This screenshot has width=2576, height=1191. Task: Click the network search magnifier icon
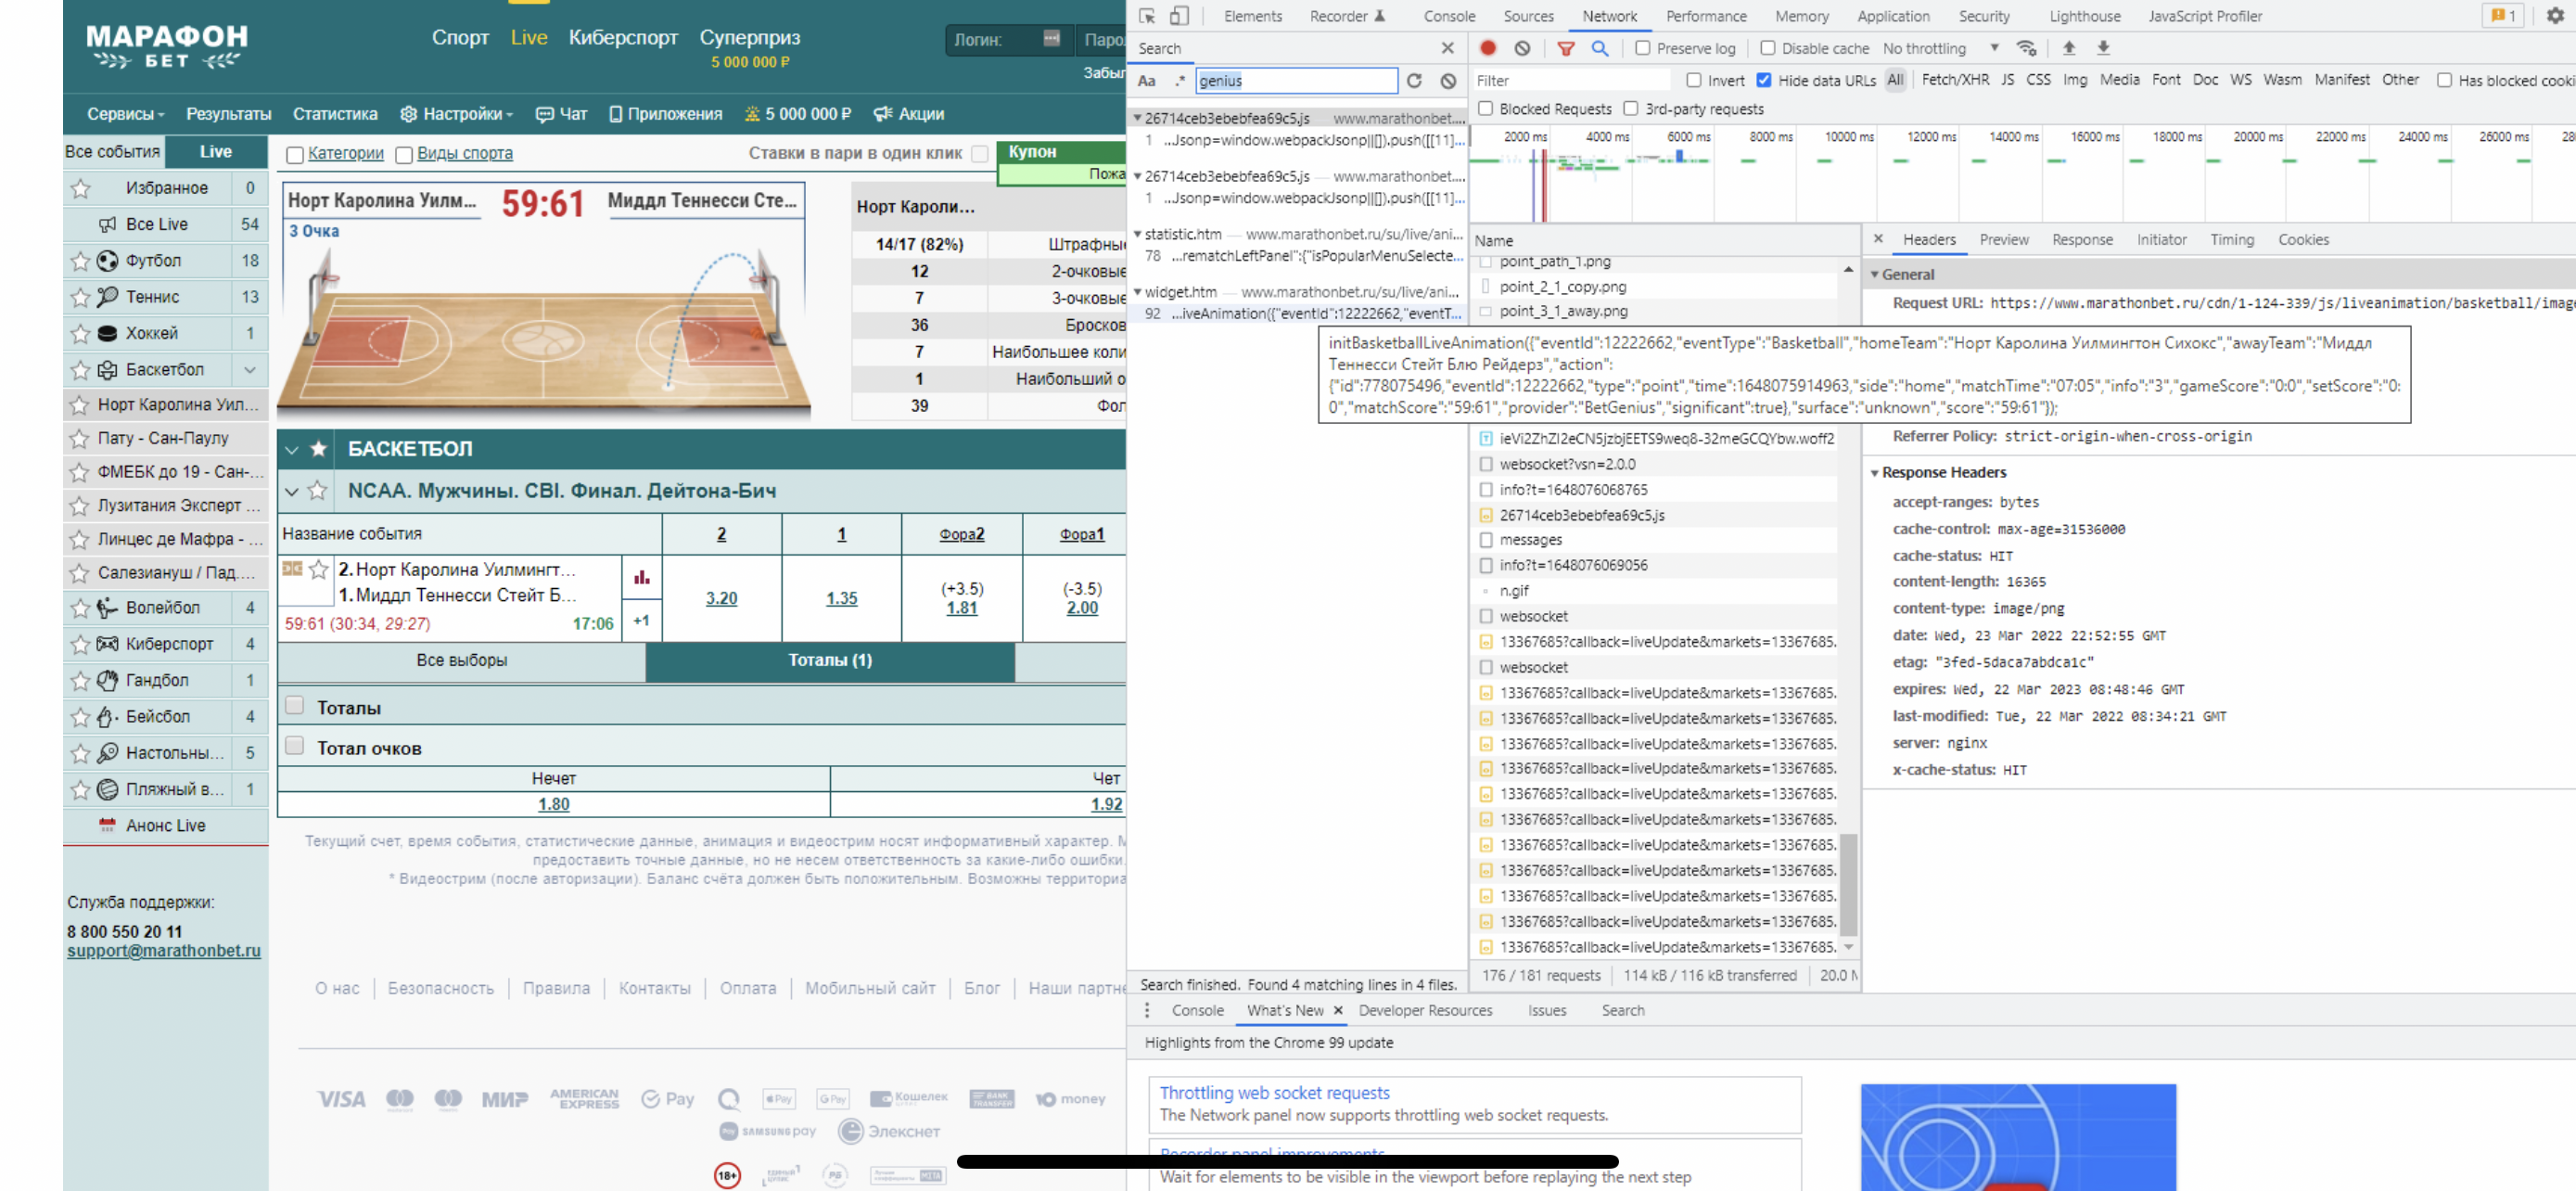[x=1600, y=48]
